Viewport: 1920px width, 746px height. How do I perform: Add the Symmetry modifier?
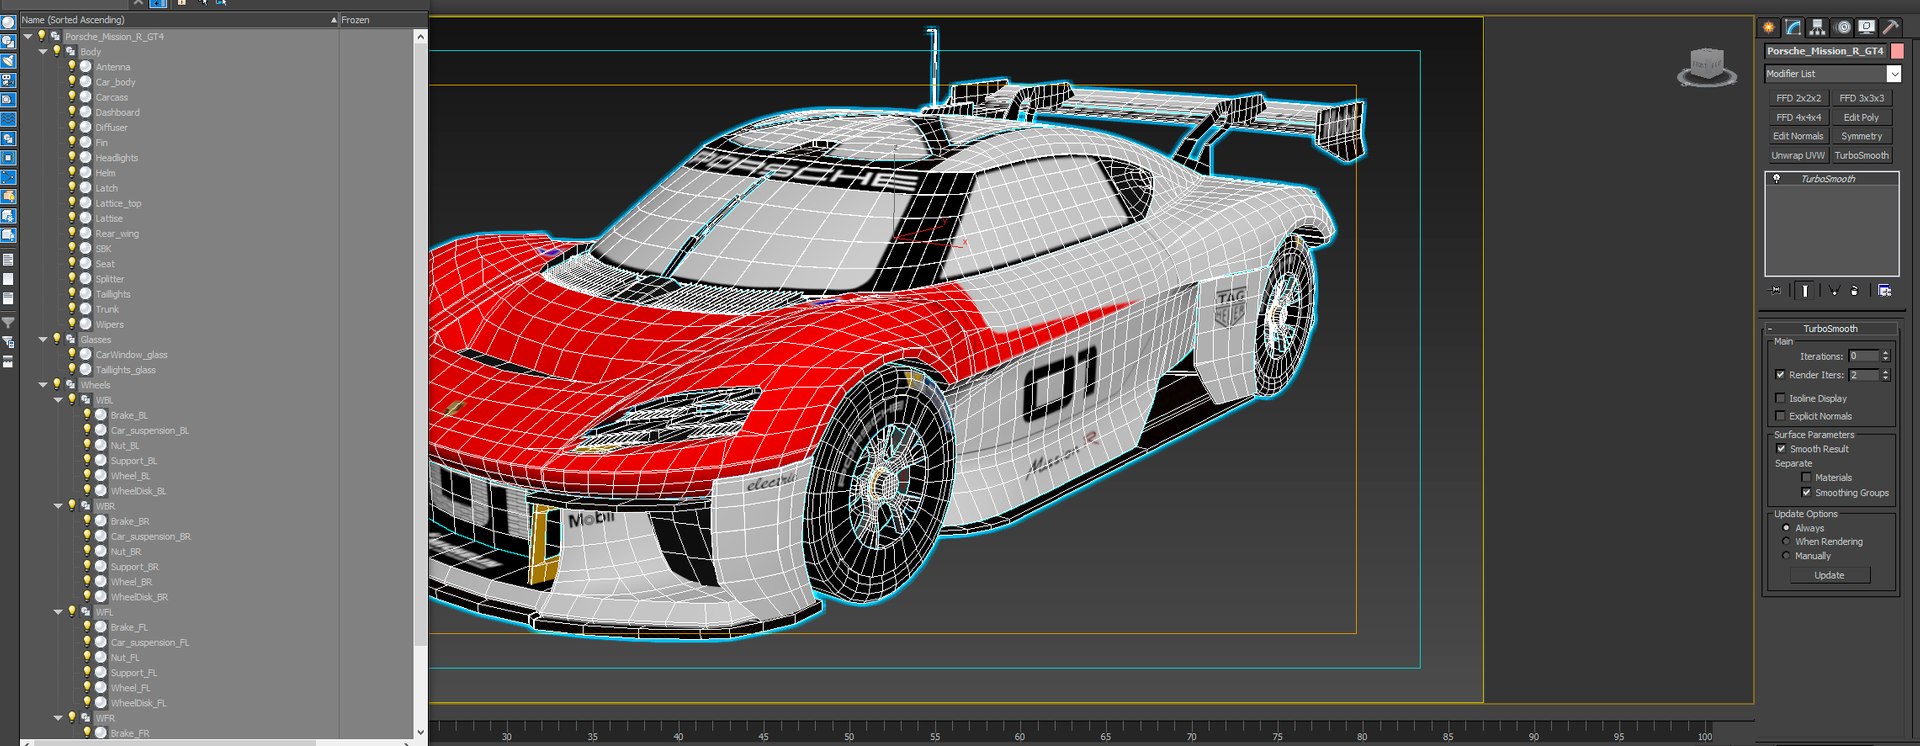click(1862, 136)
